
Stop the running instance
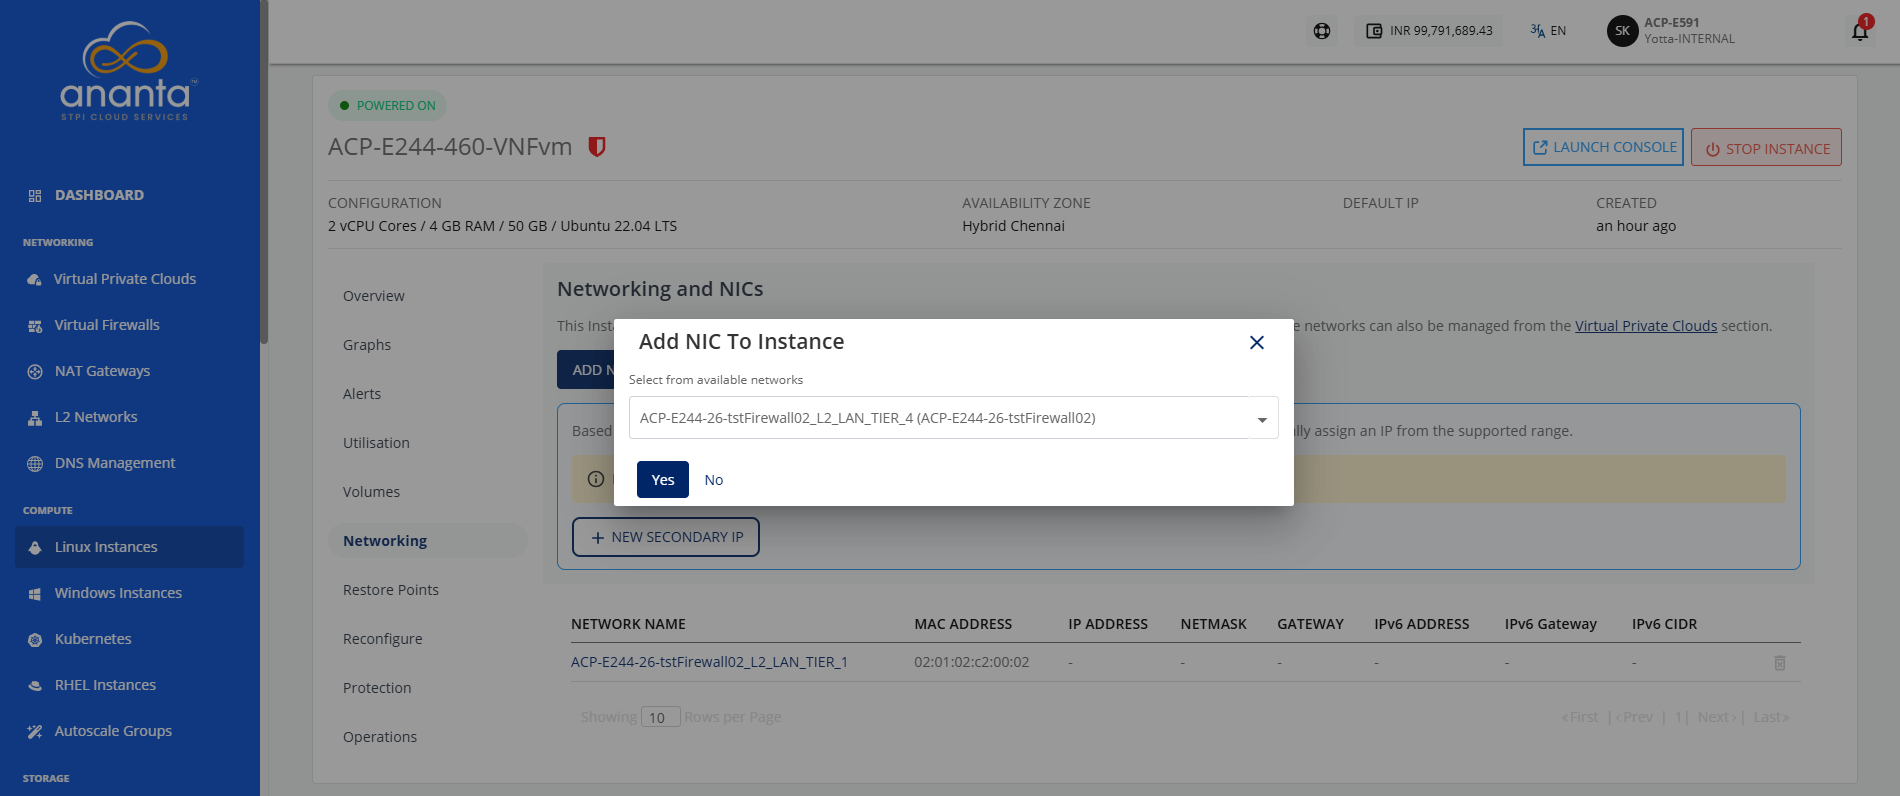click(x=1766, y=148)
